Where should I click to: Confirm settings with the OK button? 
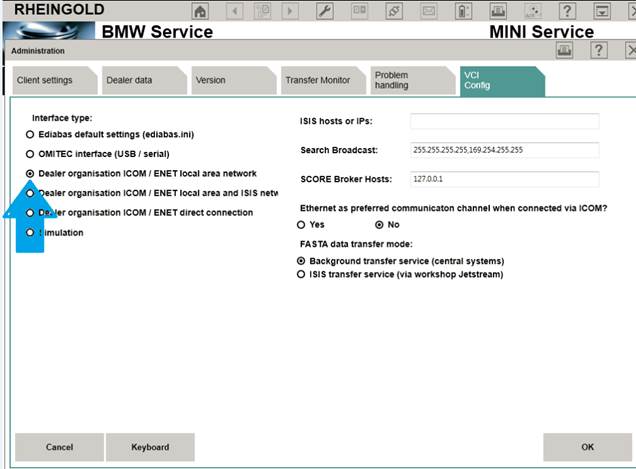point(587,447)
